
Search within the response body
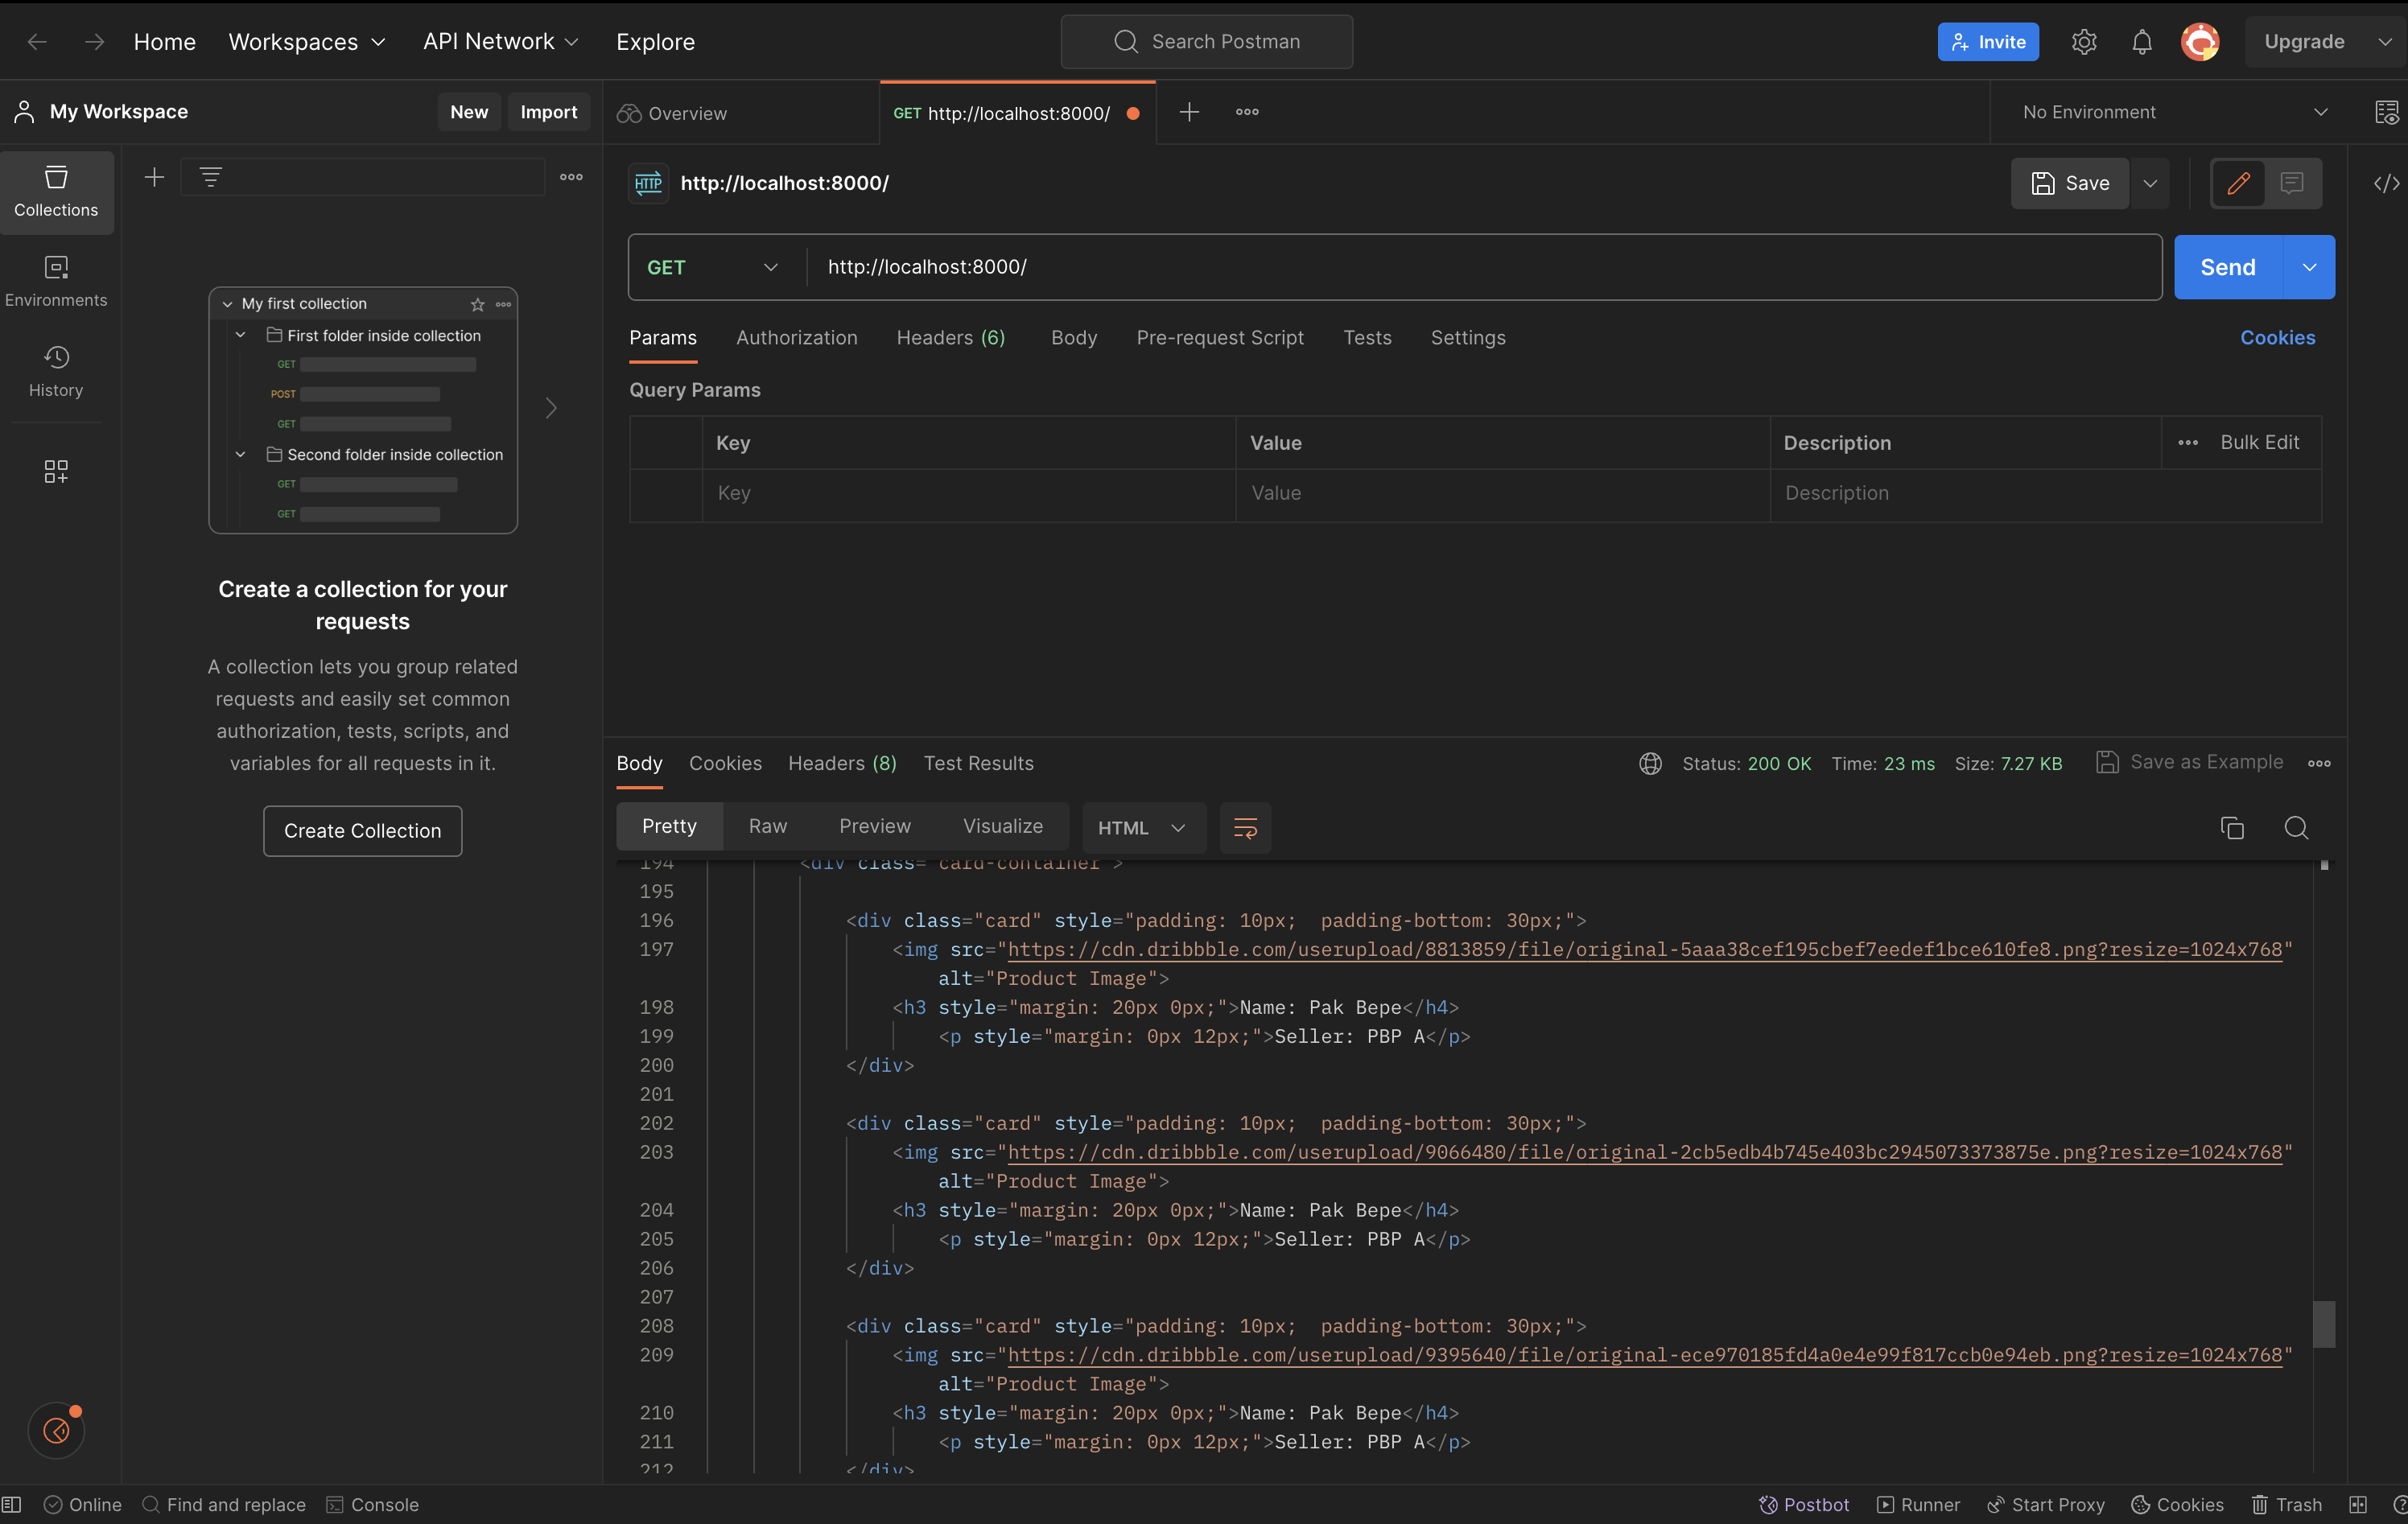[x=2296, y=828]
